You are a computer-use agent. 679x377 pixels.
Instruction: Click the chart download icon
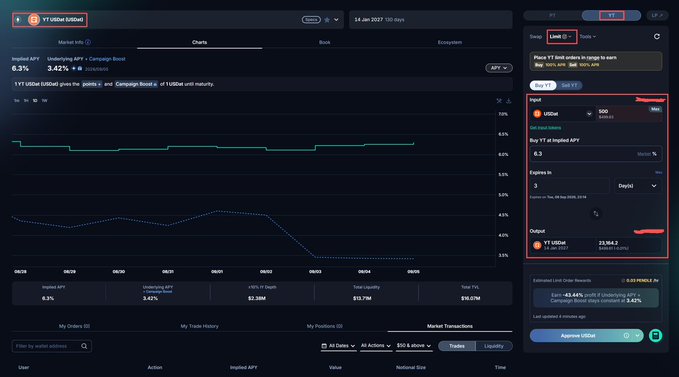click(508, 100)
